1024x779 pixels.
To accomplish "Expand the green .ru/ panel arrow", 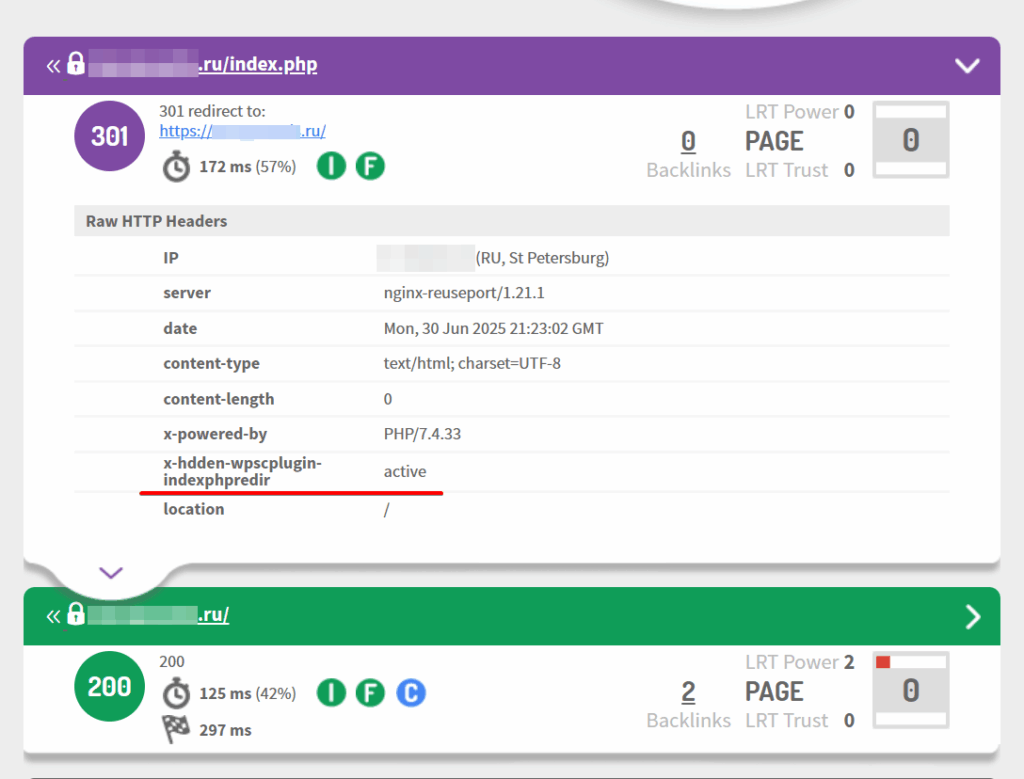I will (972, 616).
